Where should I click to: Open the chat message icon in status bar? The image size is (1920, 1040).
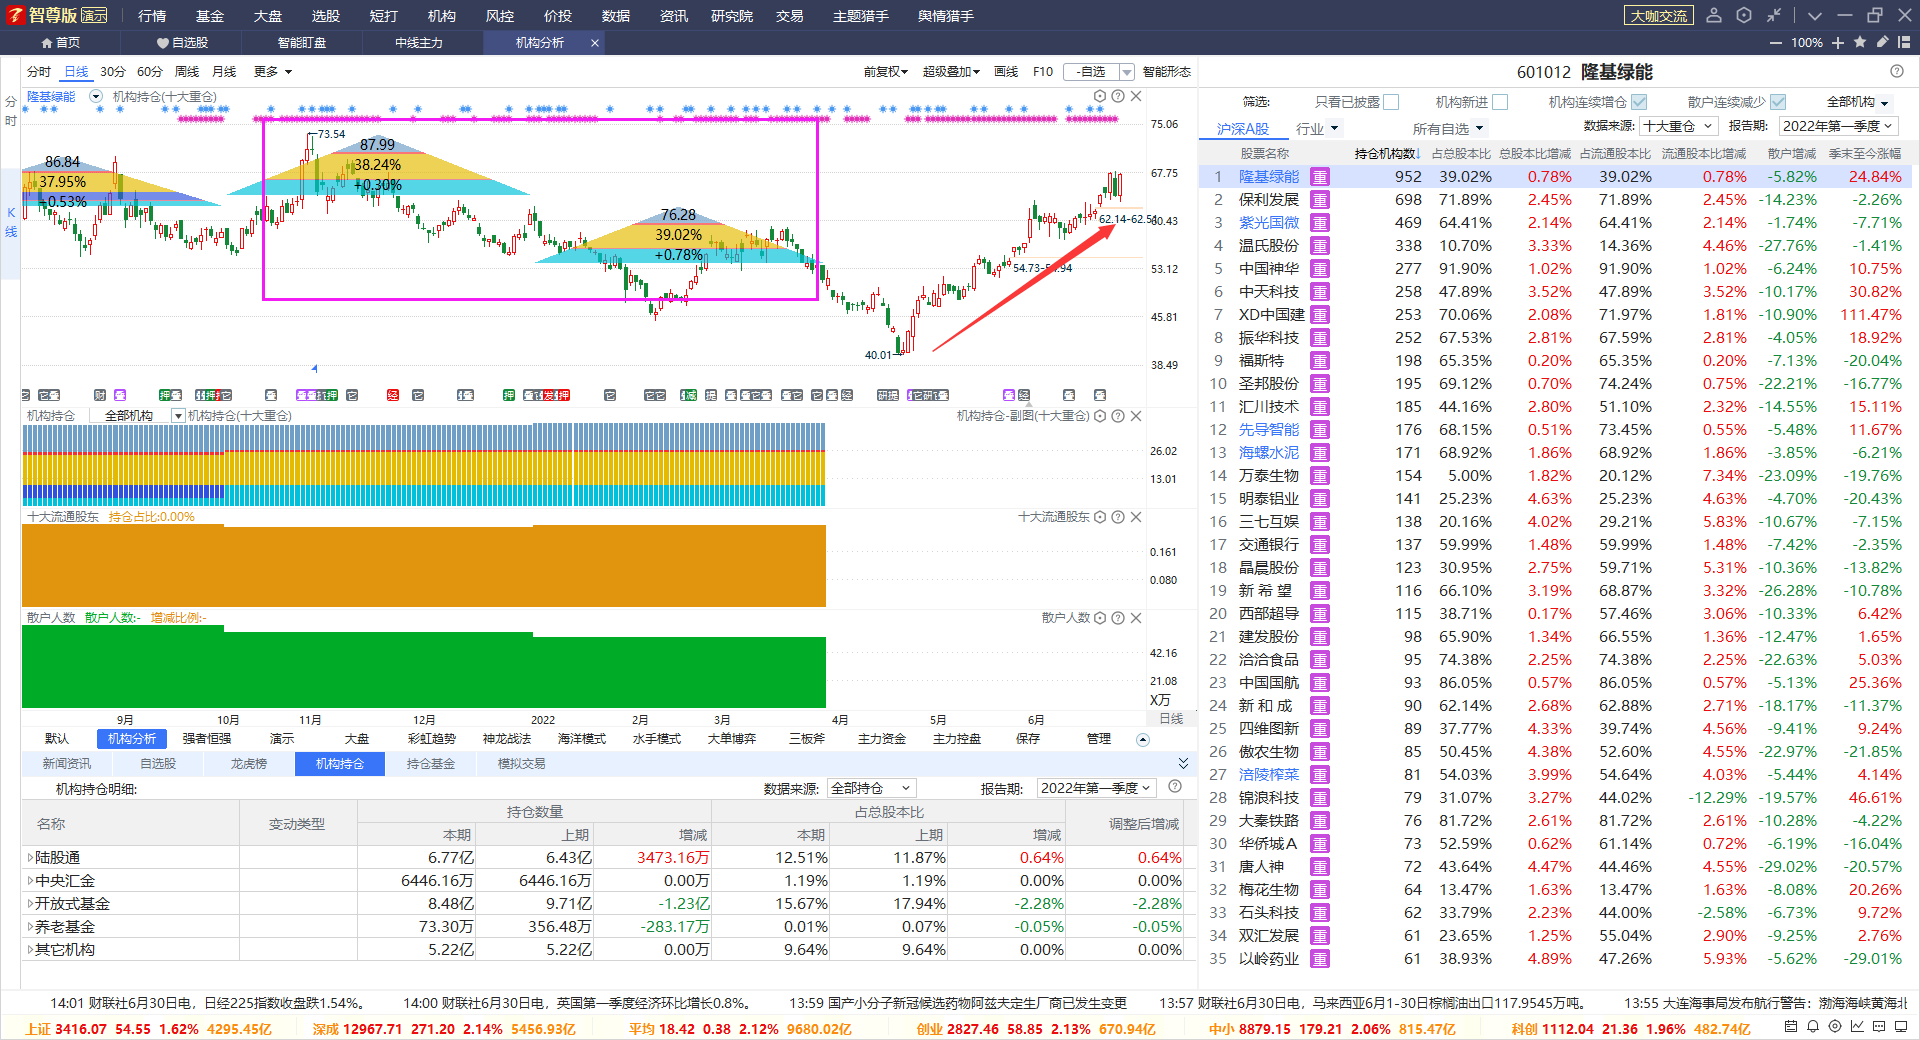tap(1879, 1026)
